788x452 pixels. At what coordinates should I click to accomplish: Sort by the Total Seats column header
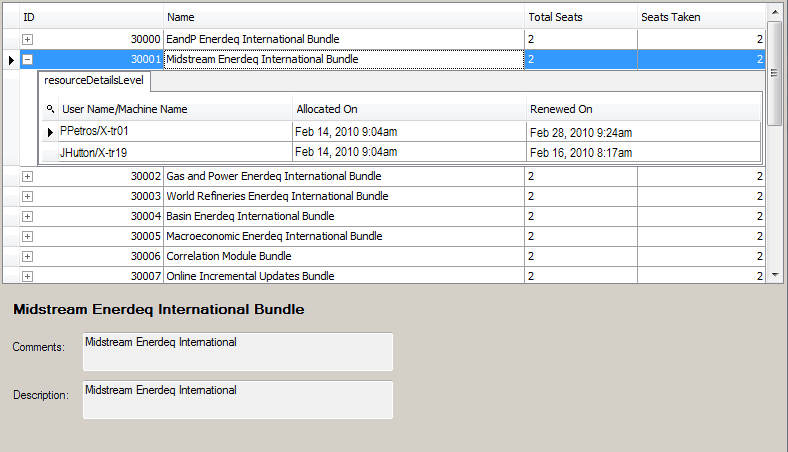[580, 17]
